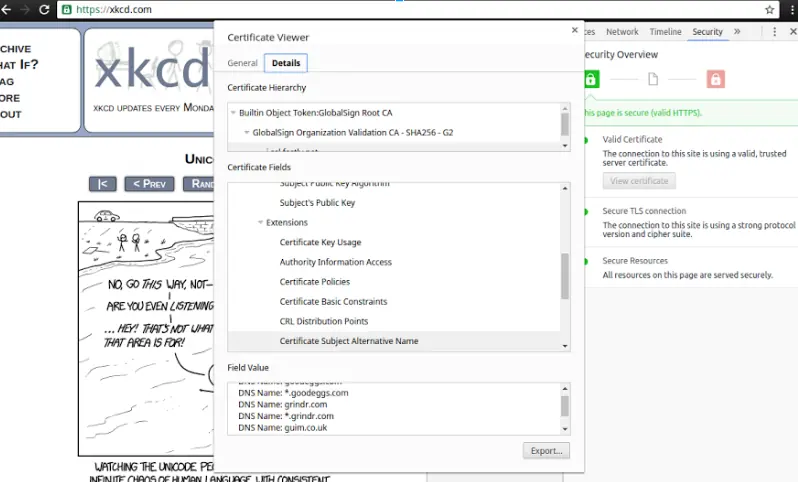Screen dimensions: 798x482
Task: Open the Security tab in DevTools
Action: (707, 32)
